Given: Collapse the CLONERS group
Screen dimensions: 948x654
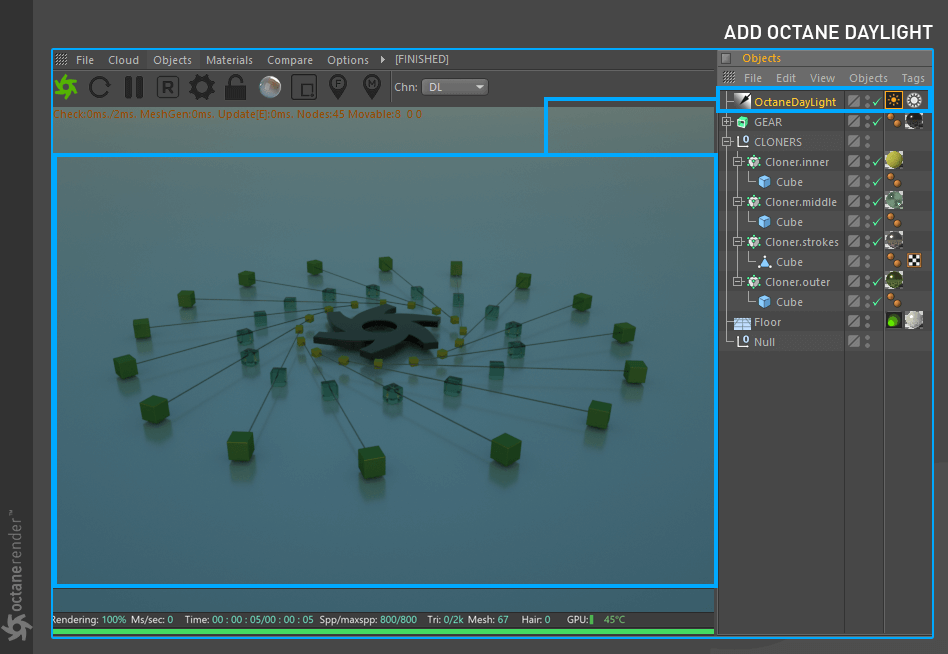Looking at the screenshot, I should point(727,142).
